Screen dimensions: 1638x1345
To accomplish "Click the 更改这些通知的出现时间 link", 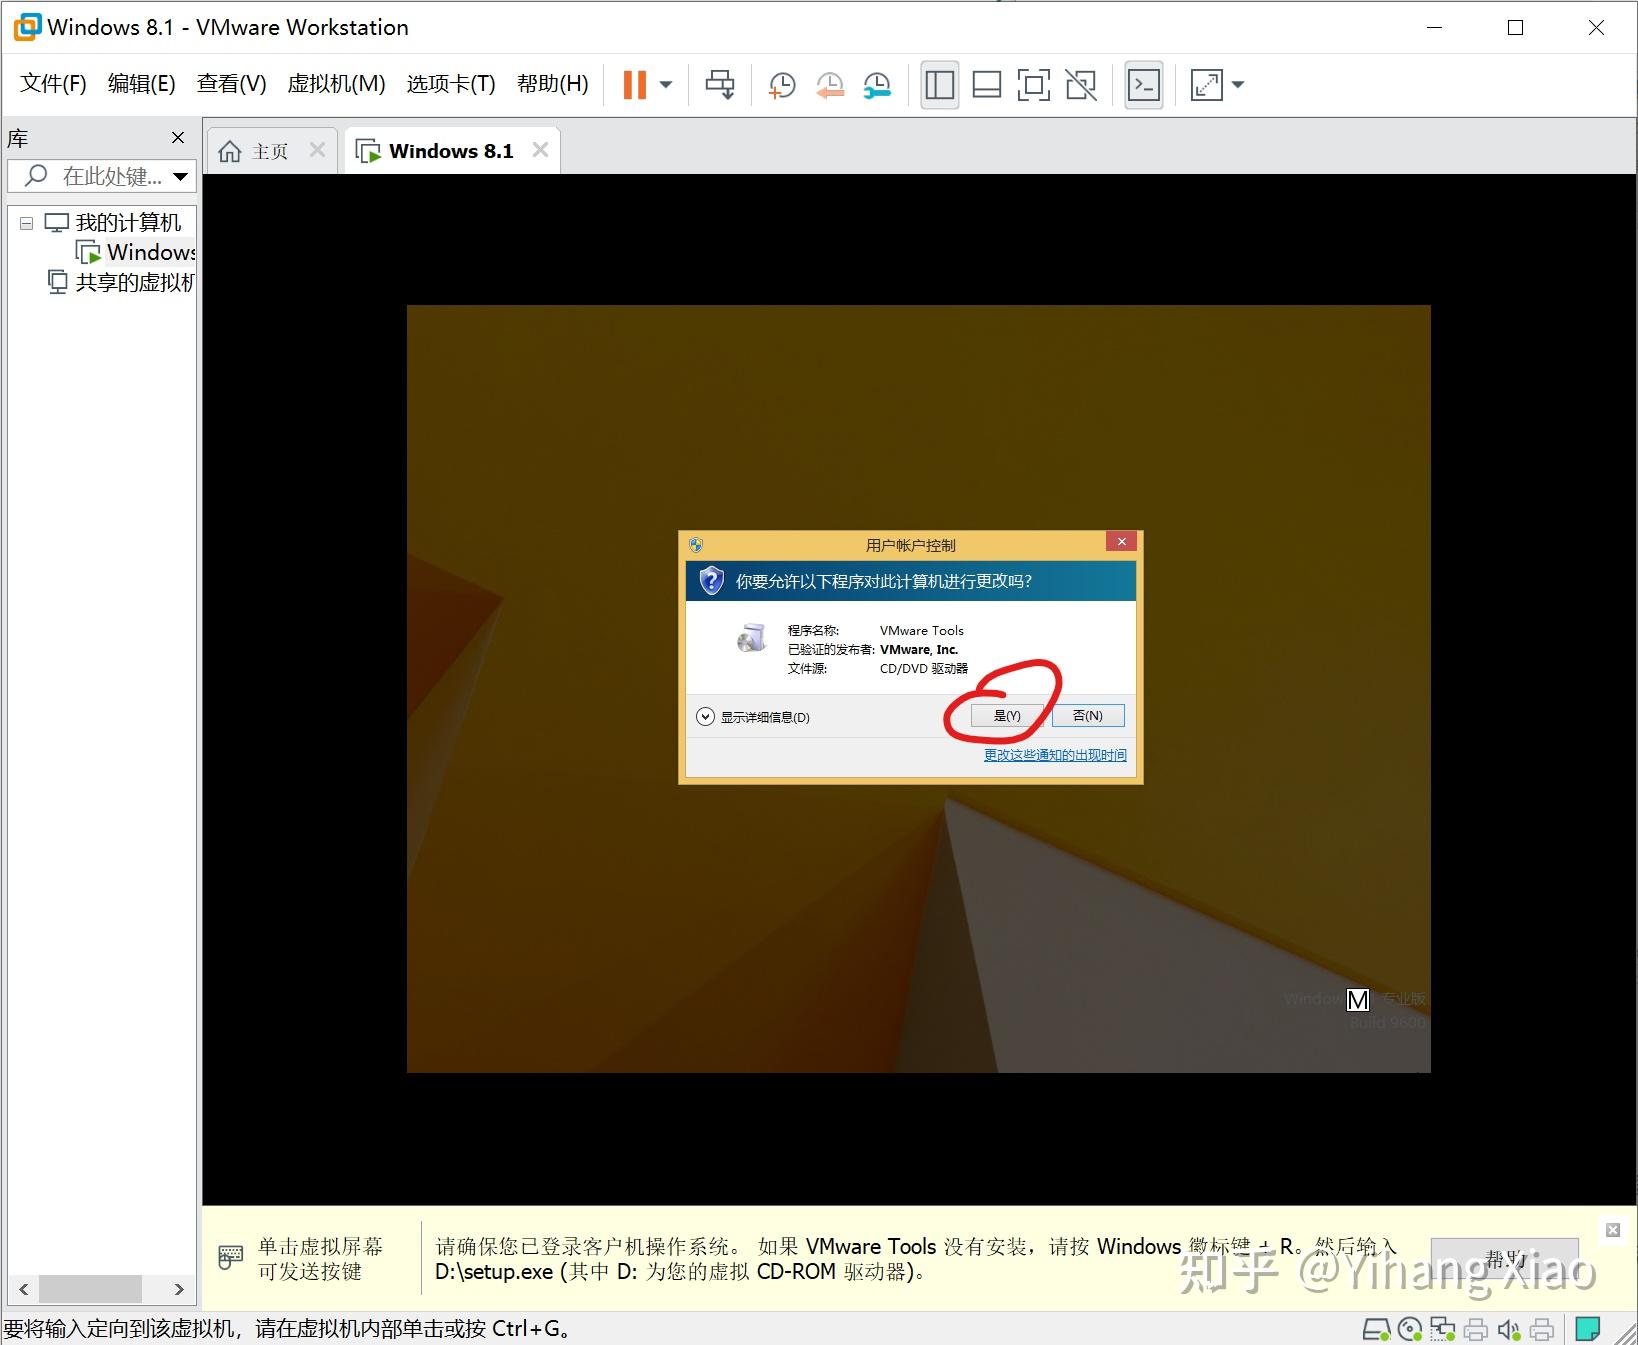I will coord(1053,755).
